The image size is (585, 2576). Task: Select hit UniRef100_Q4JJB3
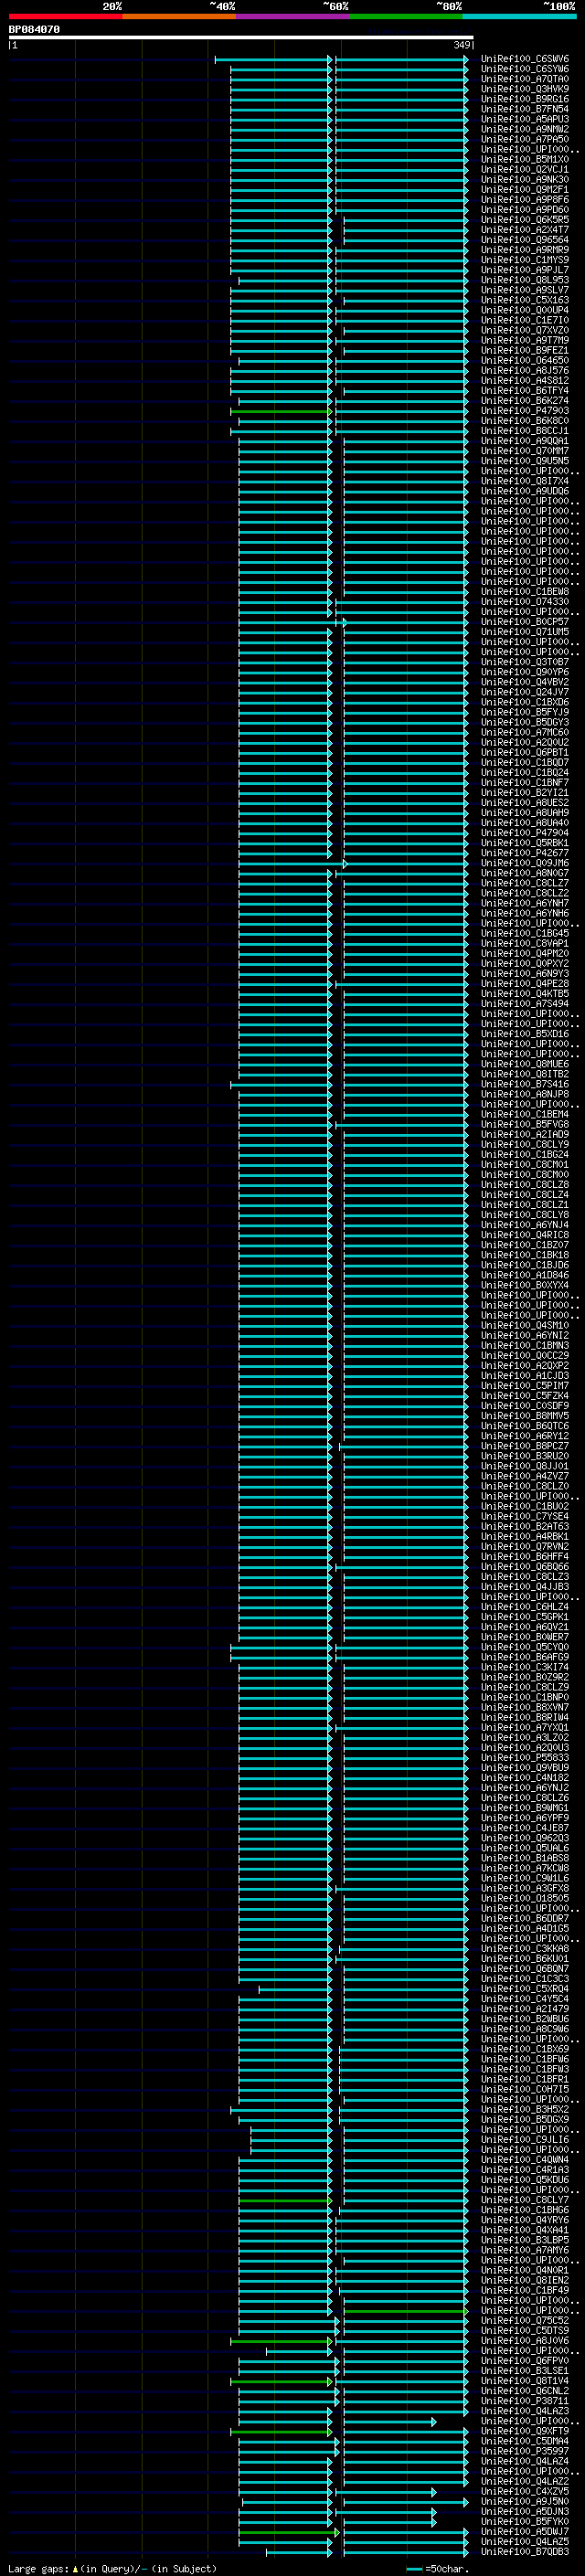point(524,1587)
